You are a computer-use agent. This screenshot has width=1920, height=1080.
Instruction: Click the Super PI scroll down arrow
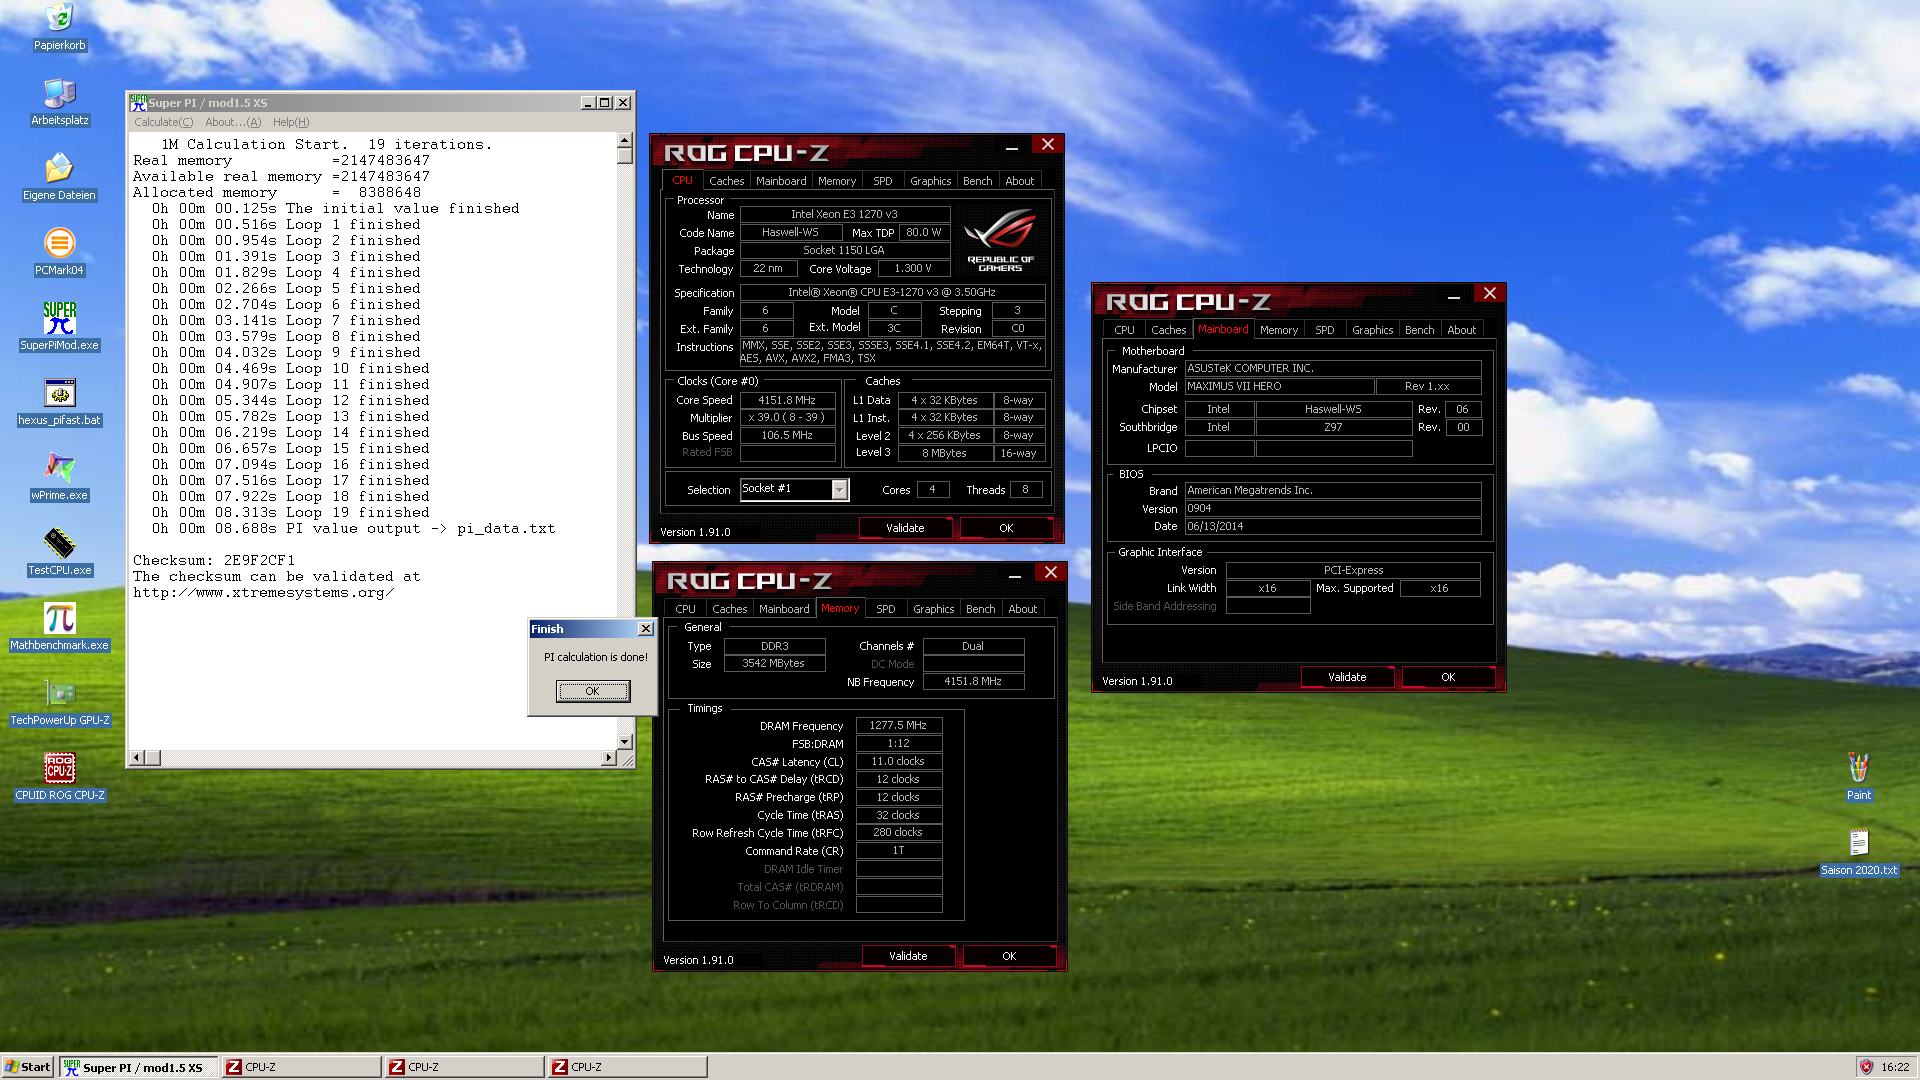(x=625, y=741)
